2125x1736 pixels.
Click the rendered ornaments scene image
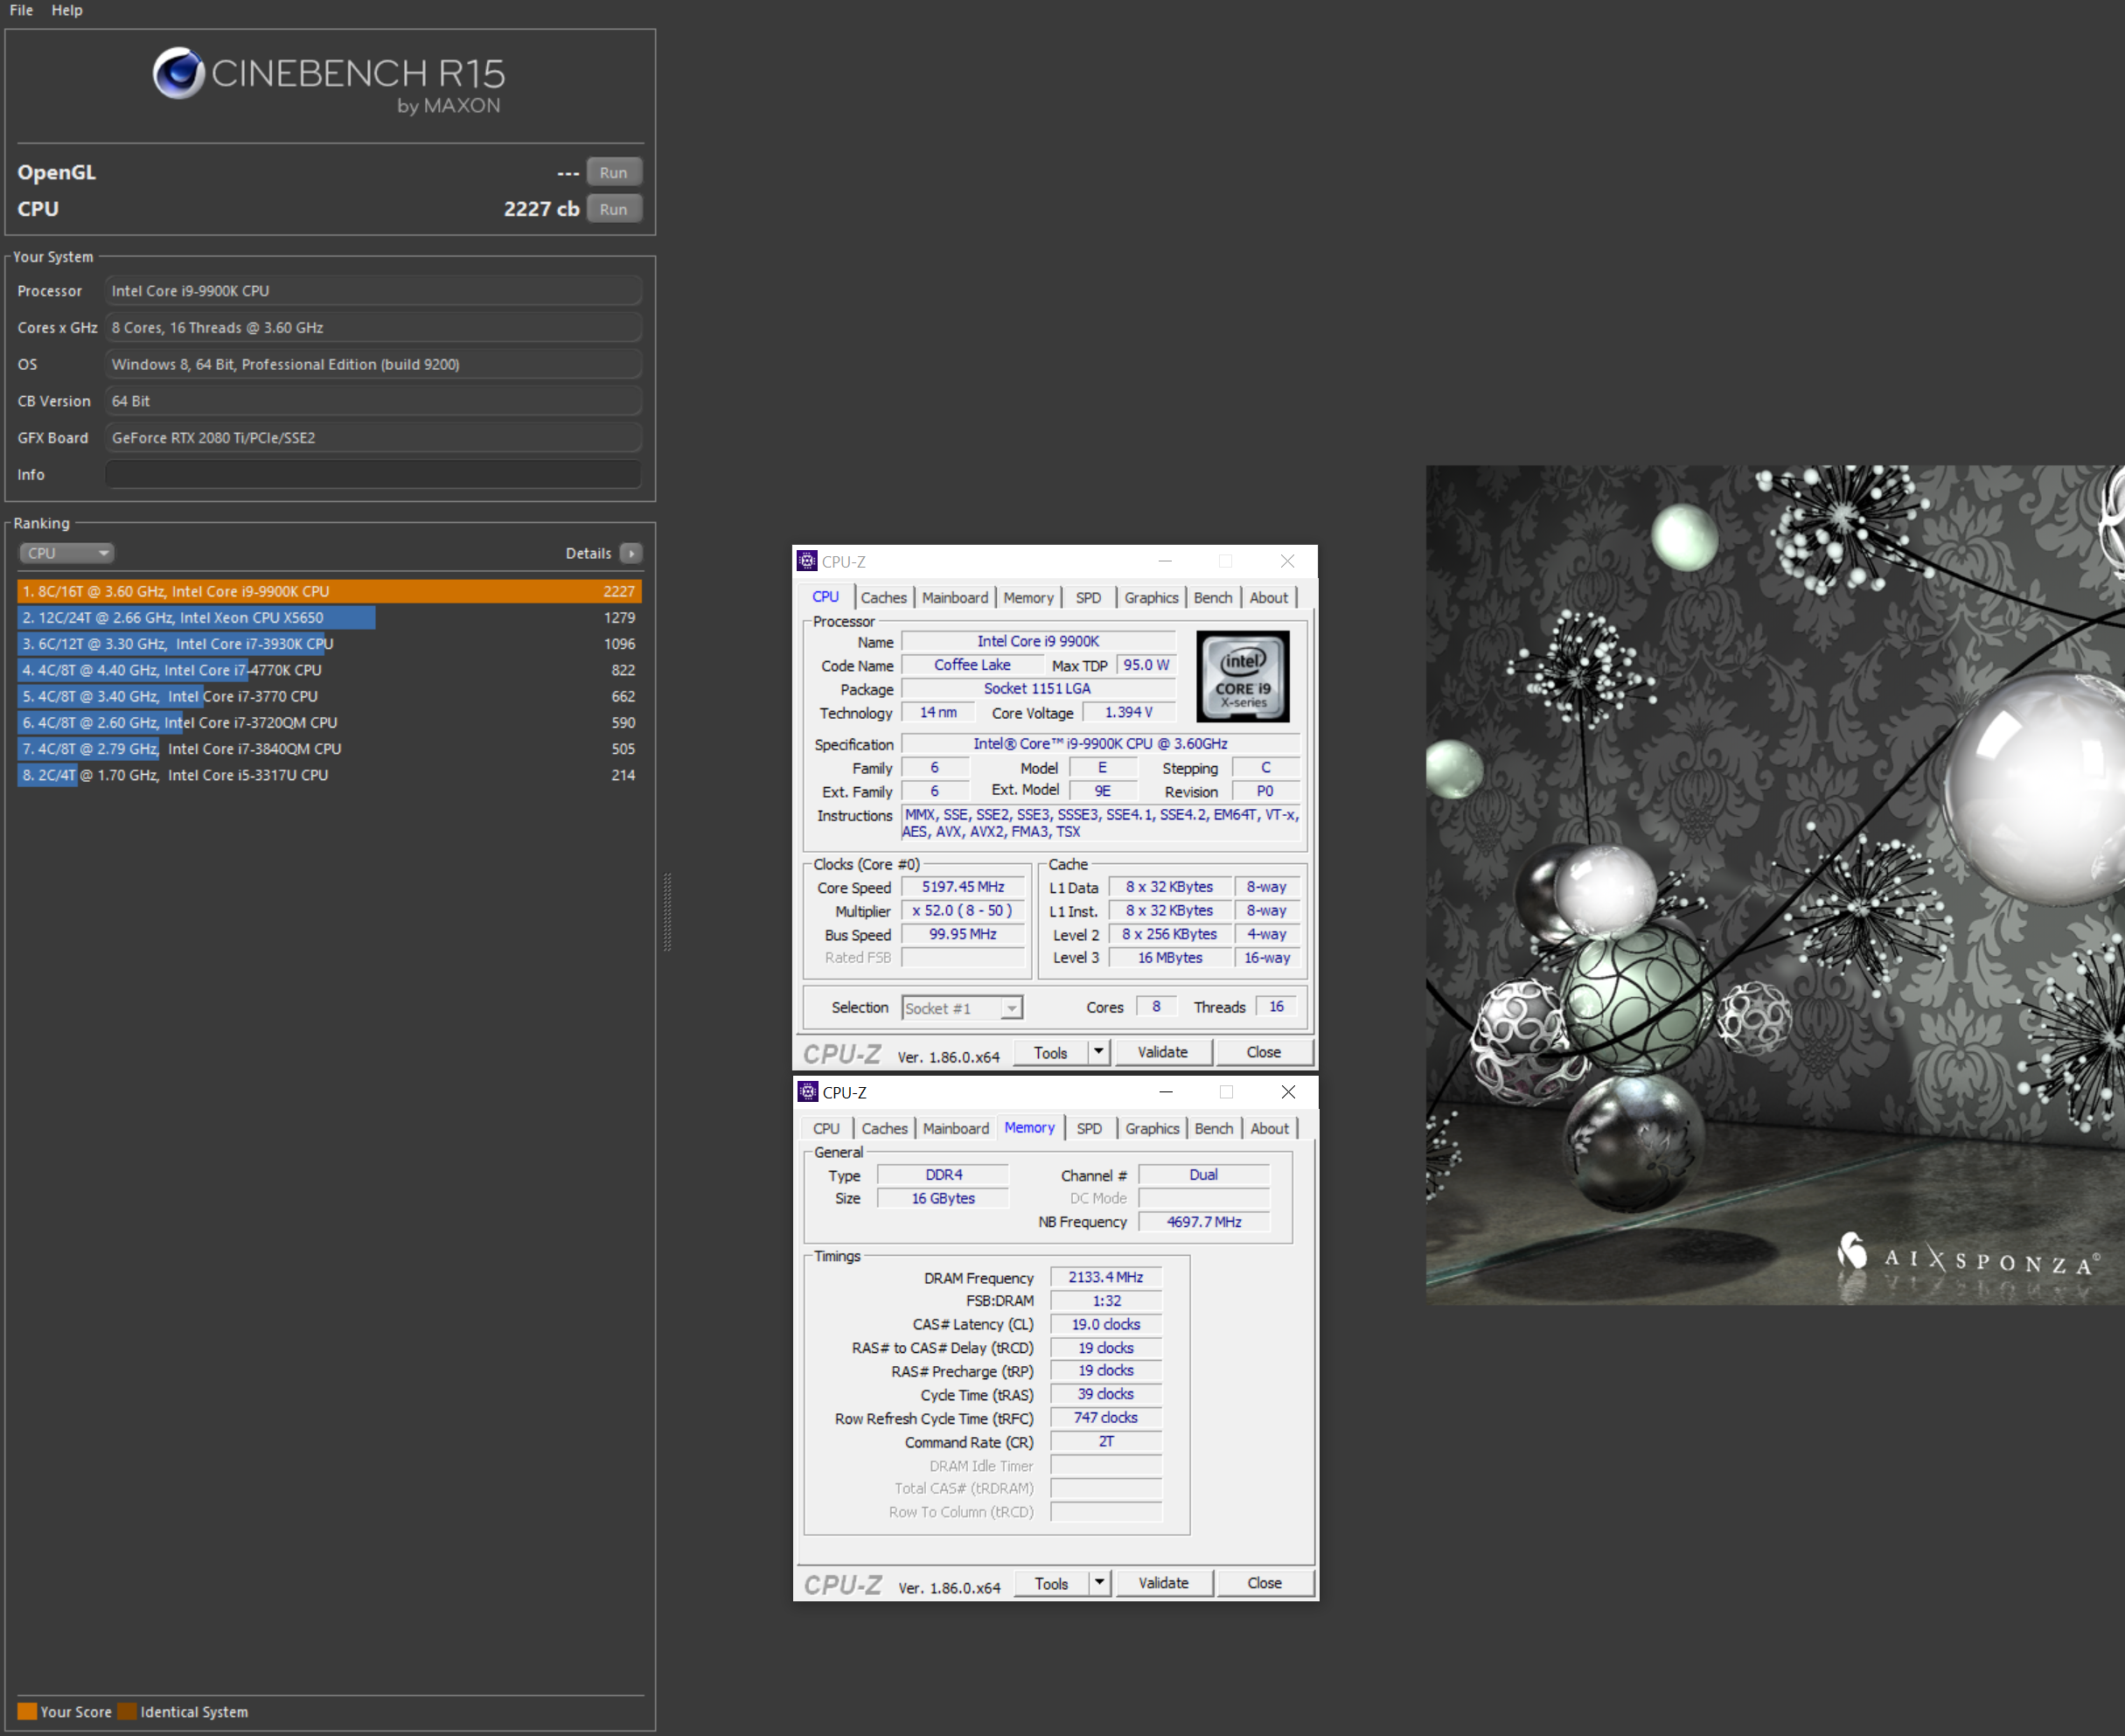(1775, 884)
